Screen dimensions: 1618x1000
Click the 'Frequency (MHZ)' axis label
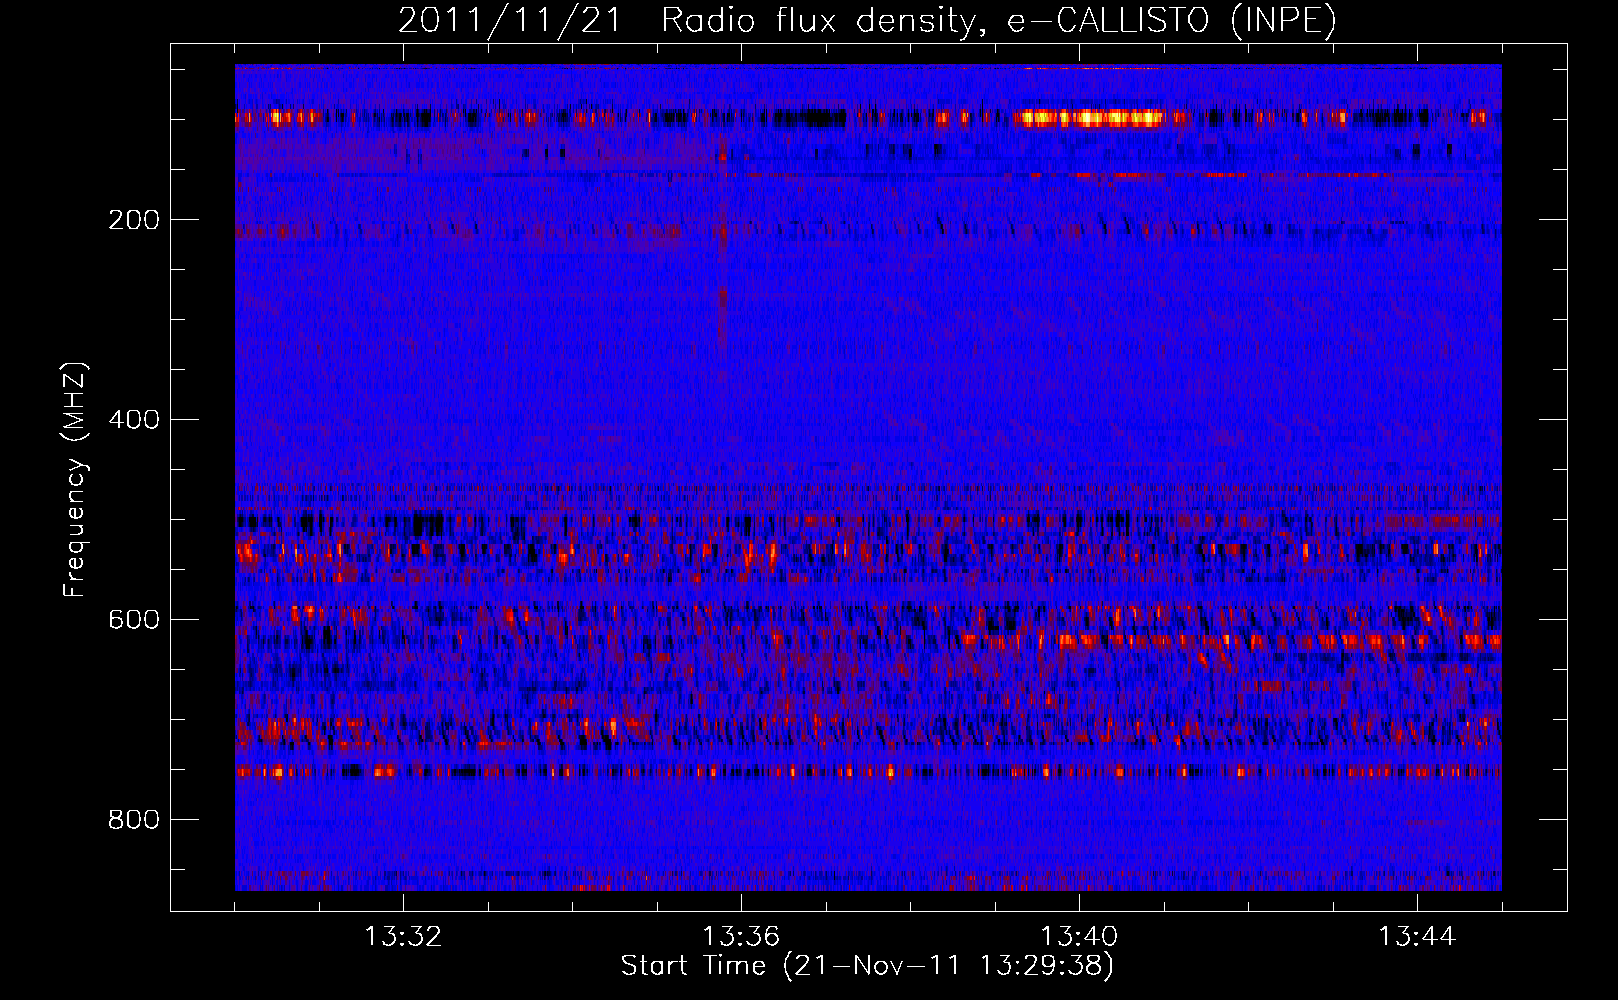click(75, 480)
